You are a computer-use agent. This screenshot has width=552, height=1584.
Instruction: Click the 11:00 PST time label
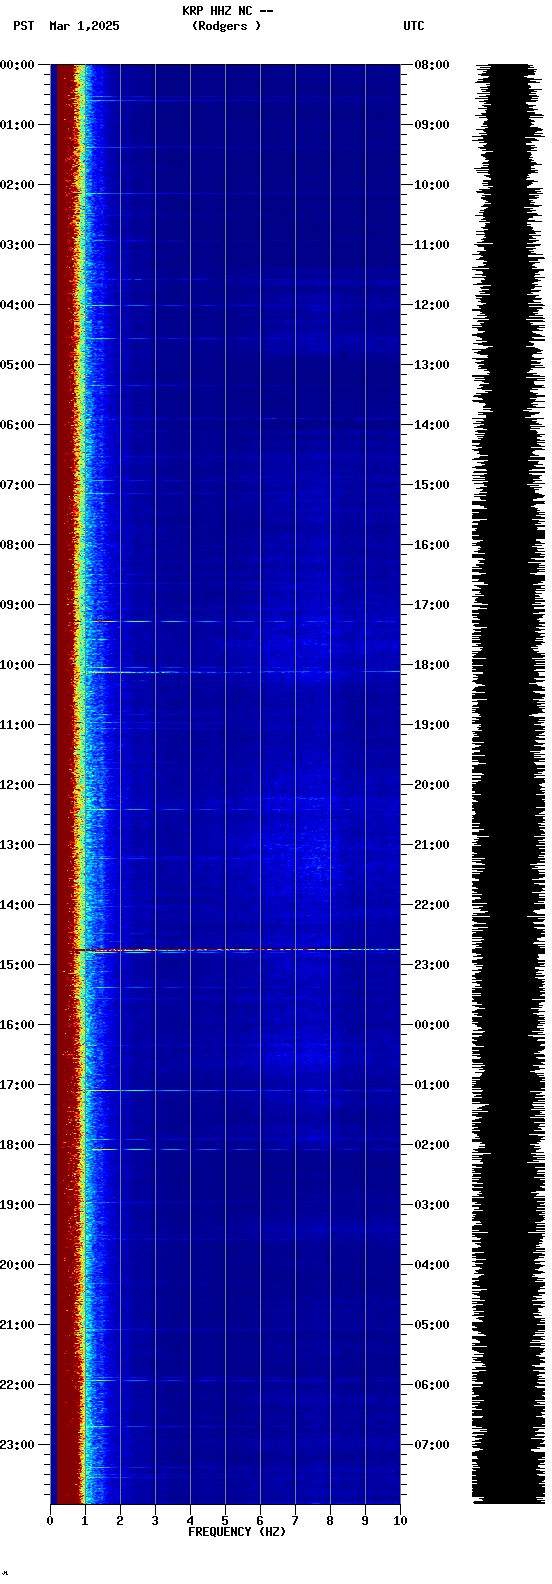pos(18,725)
